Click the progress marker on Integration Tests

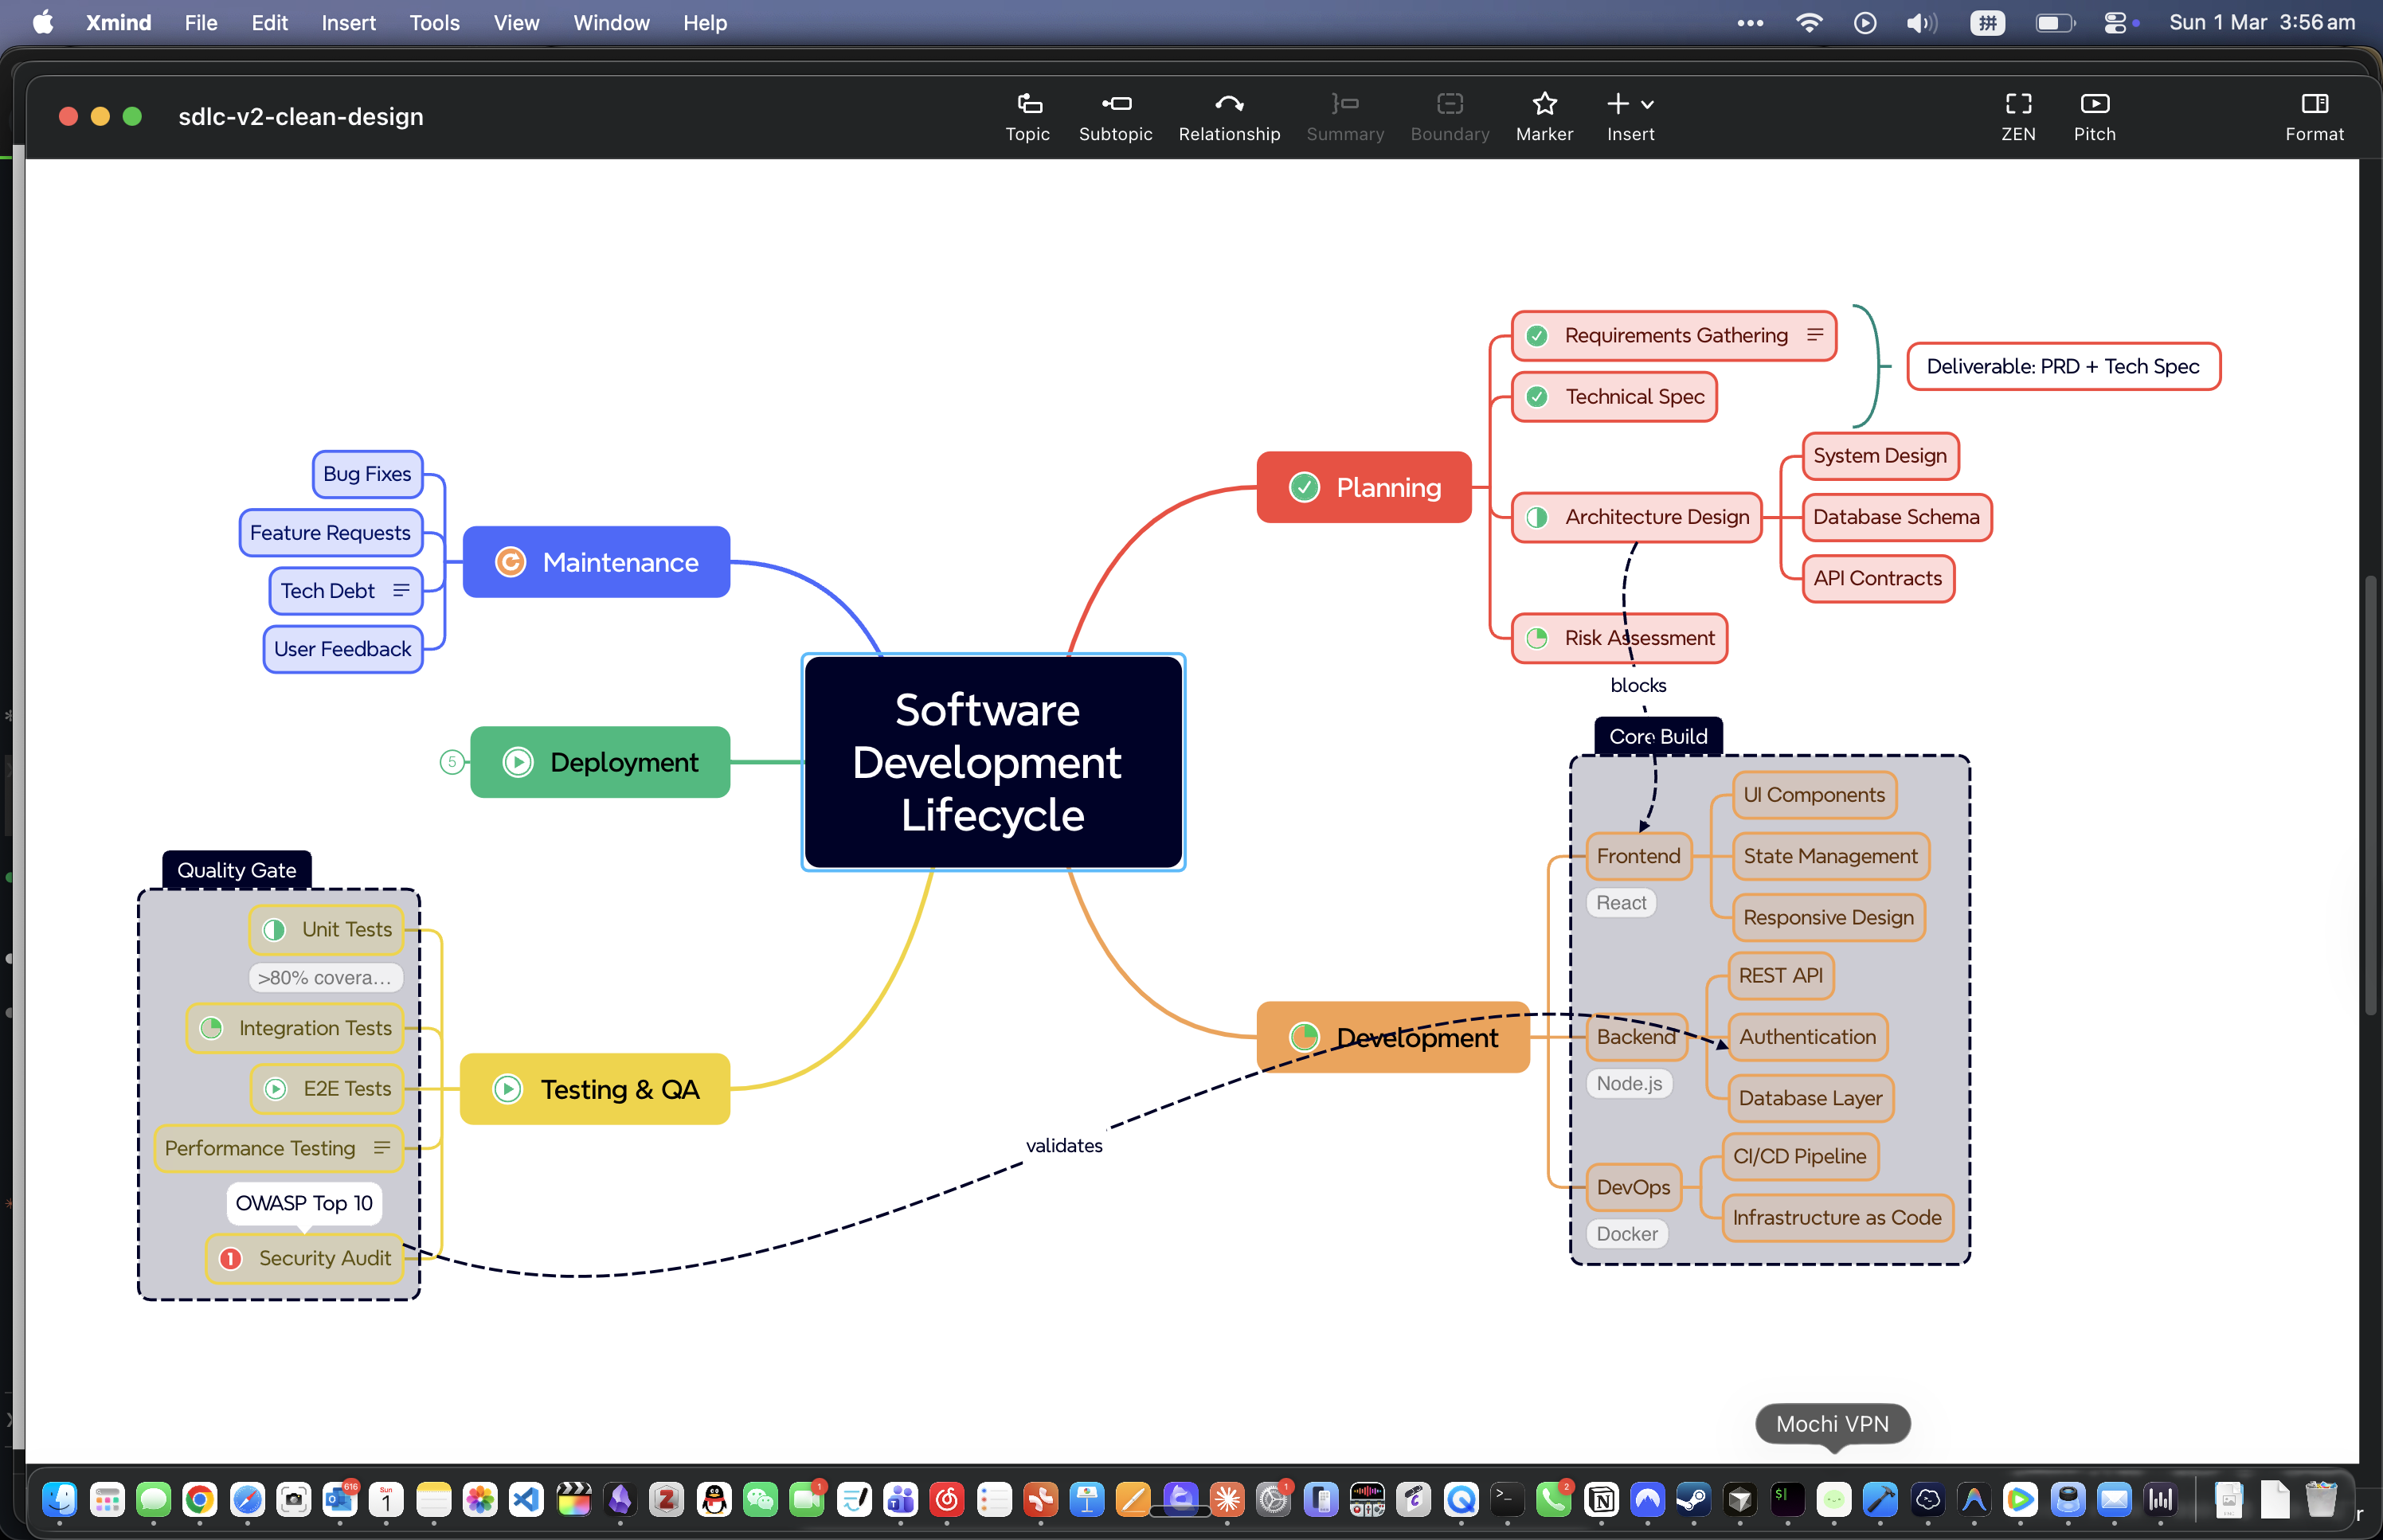[x=211, y=1028]
